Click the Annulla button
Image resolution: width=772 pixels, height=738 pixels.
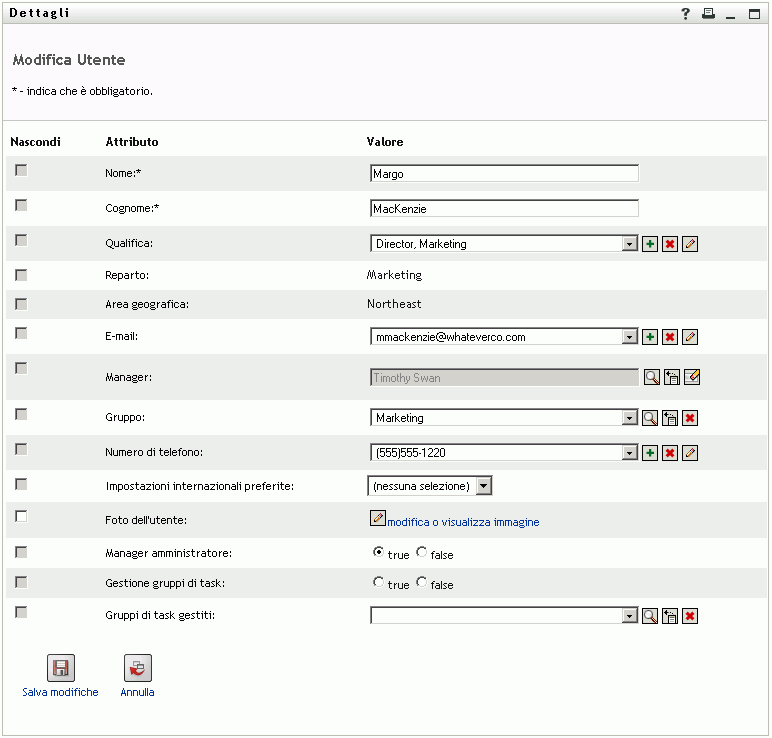(x=137, y=669)
